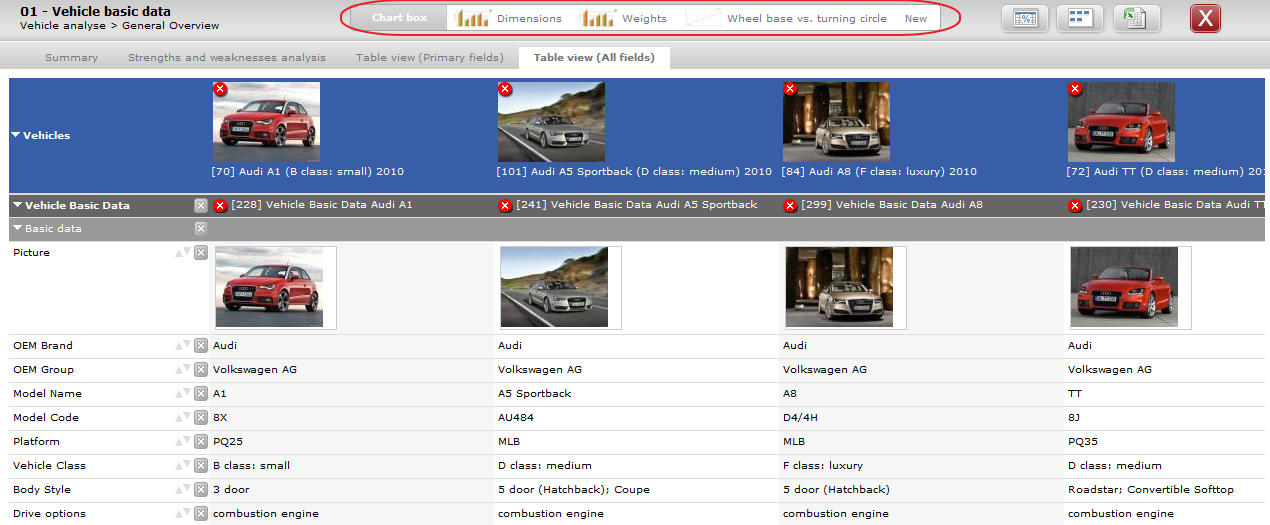Remove [228] Vehicle Basic Data Audi A1
The width and height of the screenshot is (1270, 525).
pos(220,205)
